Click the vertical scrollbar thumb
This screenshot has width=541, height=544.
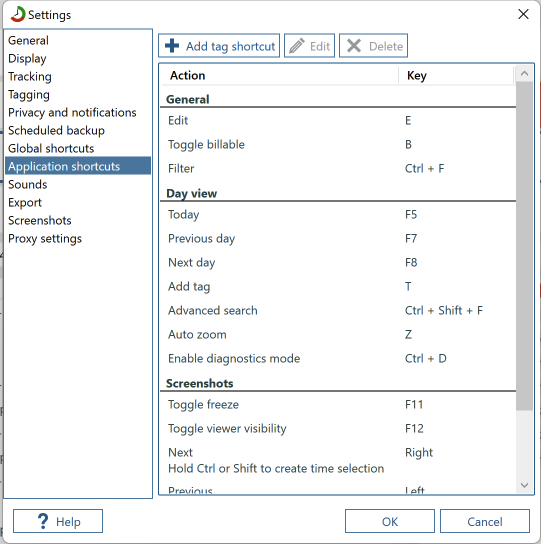pyautogui.click(x=524, y=246)
